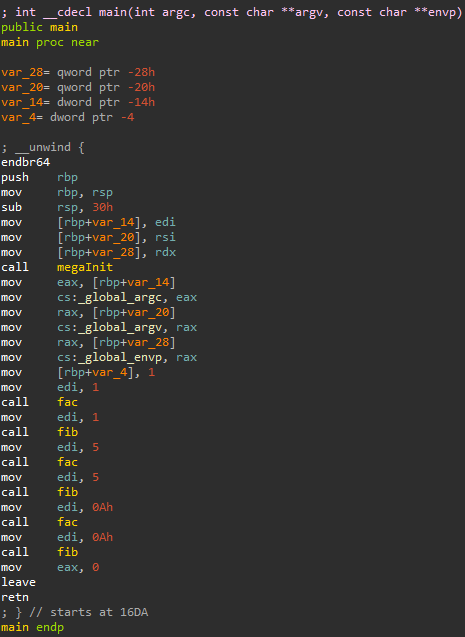This screenshot has height=637, width=465.
Task: Click the var_14 dword declaration
Action: (78, 102)
